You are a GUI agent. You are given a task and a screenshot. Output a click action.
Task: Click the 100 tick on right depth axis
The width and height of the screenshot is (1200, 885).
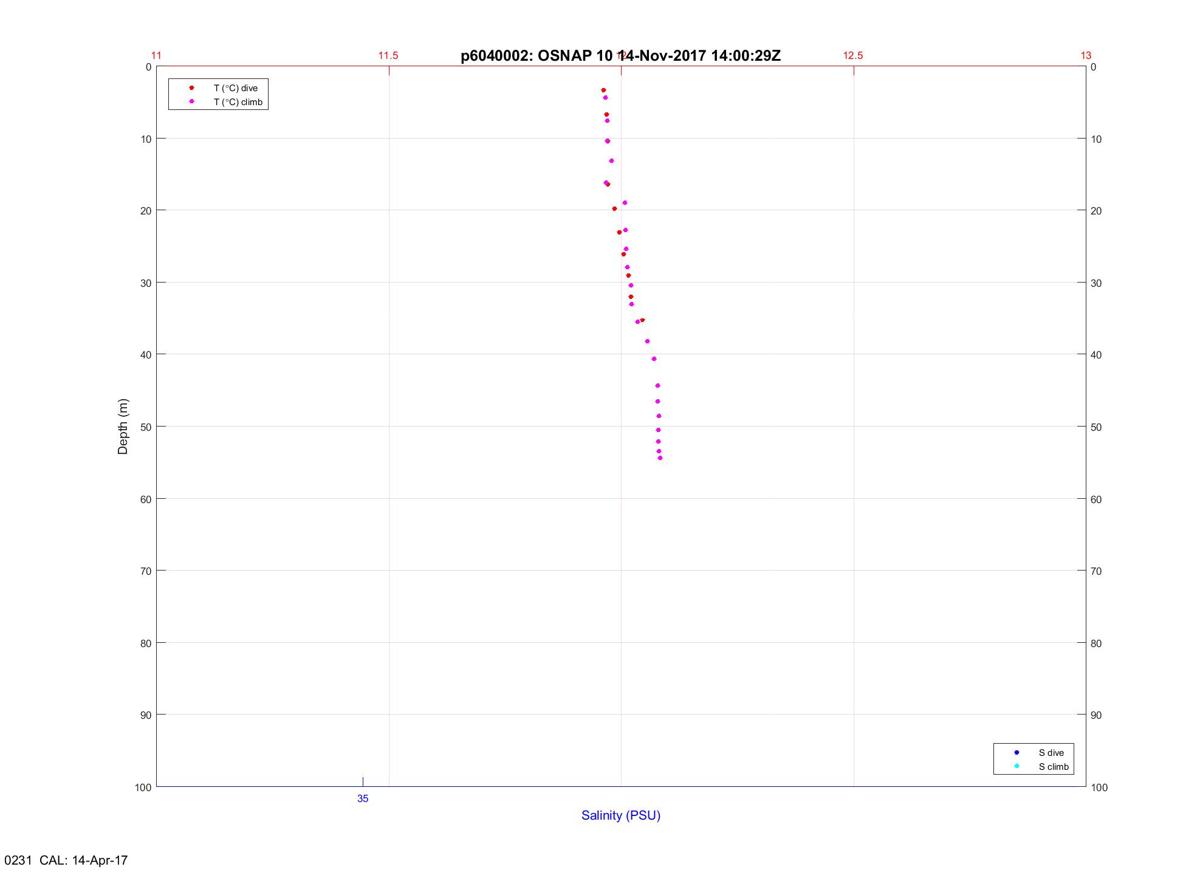click(x=1099, y=788)
